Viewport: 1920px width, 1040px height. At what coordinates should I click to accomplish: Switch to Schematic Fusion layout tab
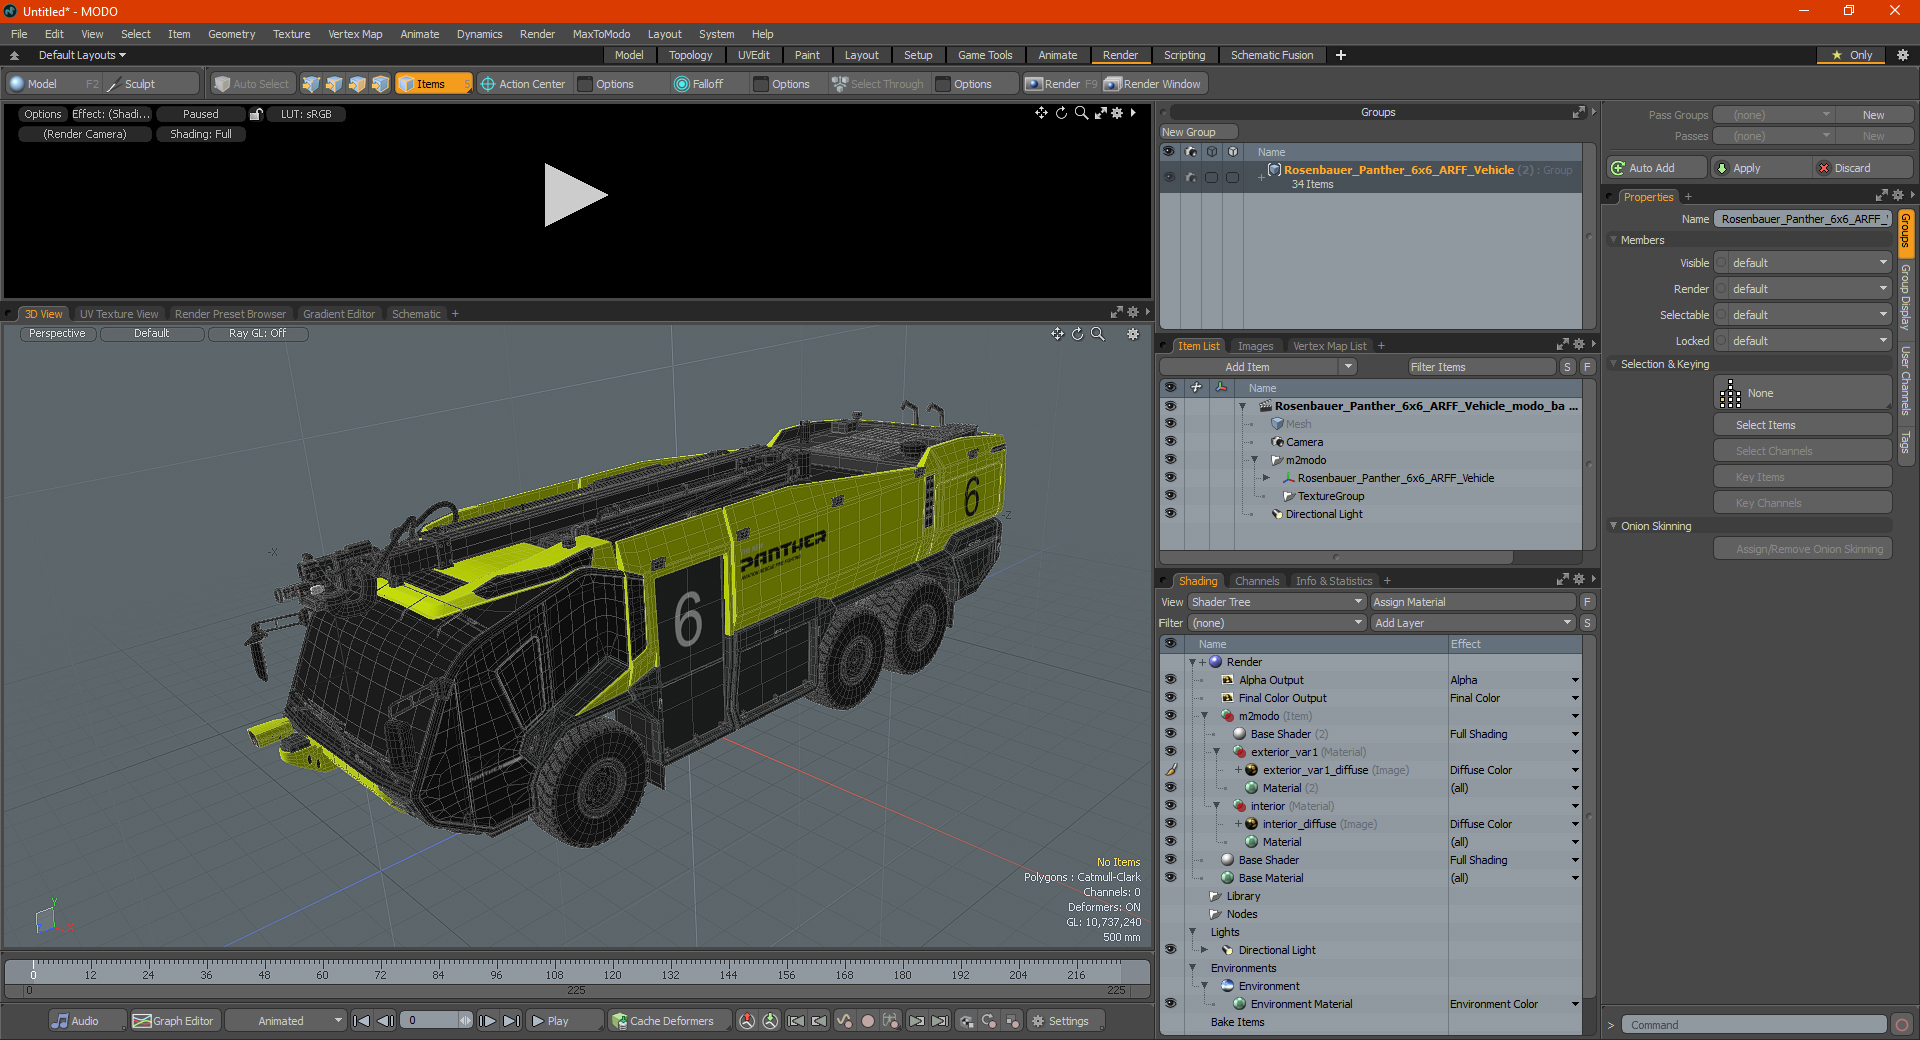(x=1272, y=55)
